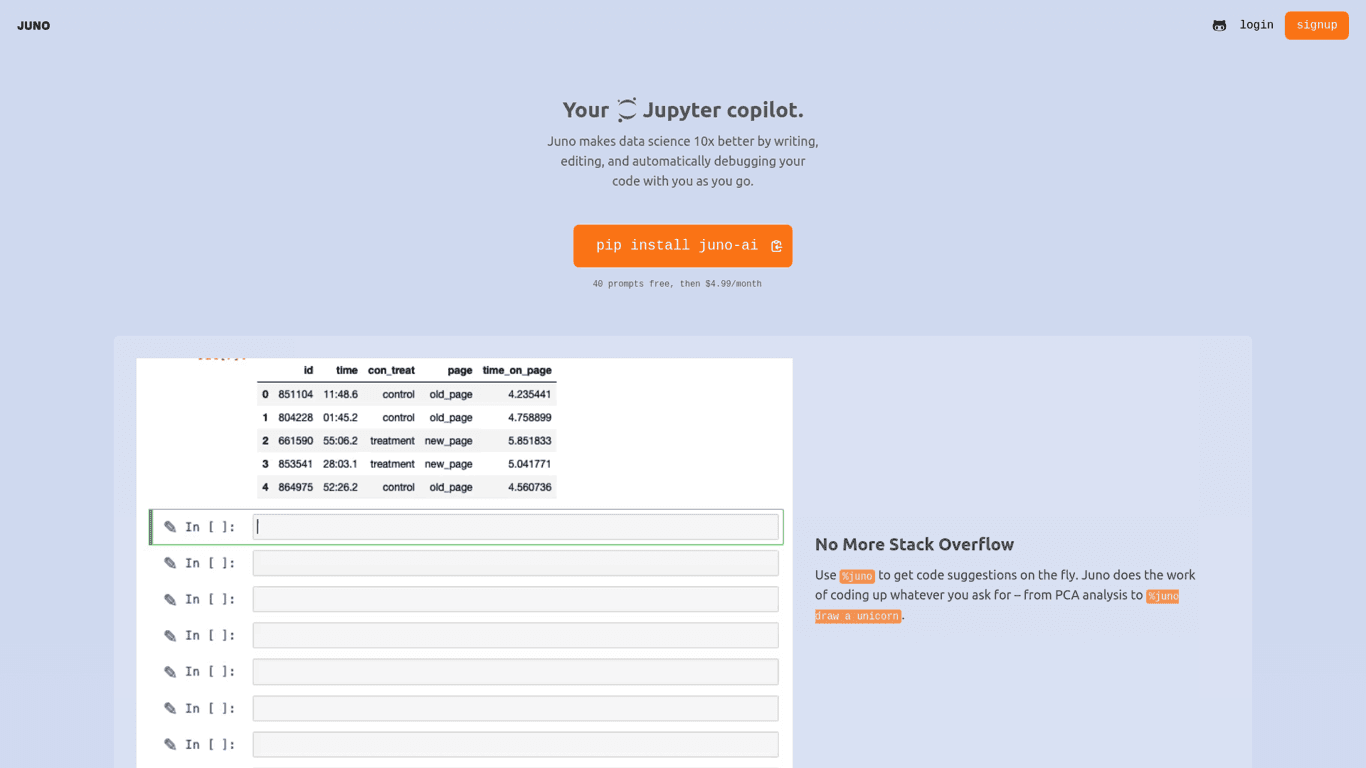Click the pencil icon on the active cell
Screen dimensions: 1366x768
[x=170, y=527]
